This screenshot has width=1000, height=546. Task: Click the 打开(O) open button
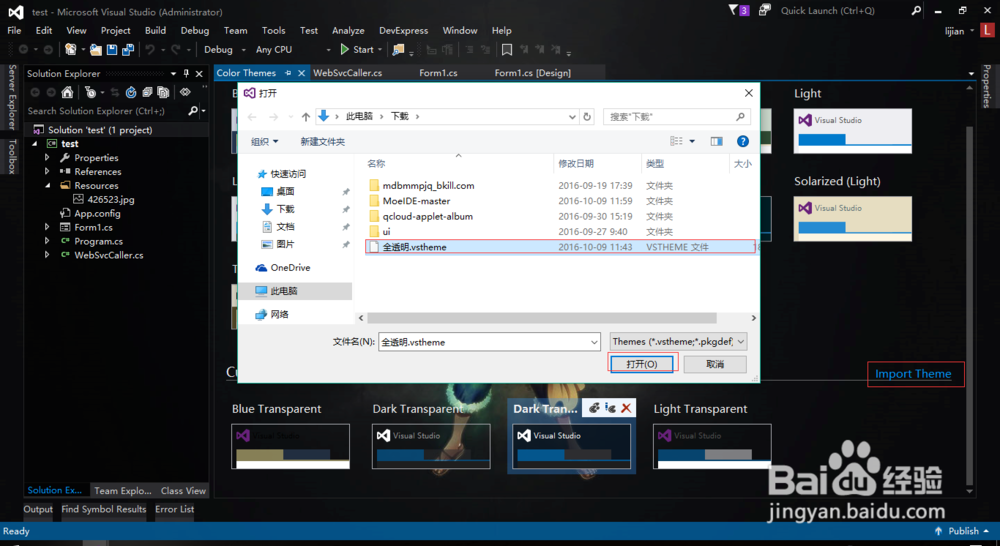(x=642, y=364)
